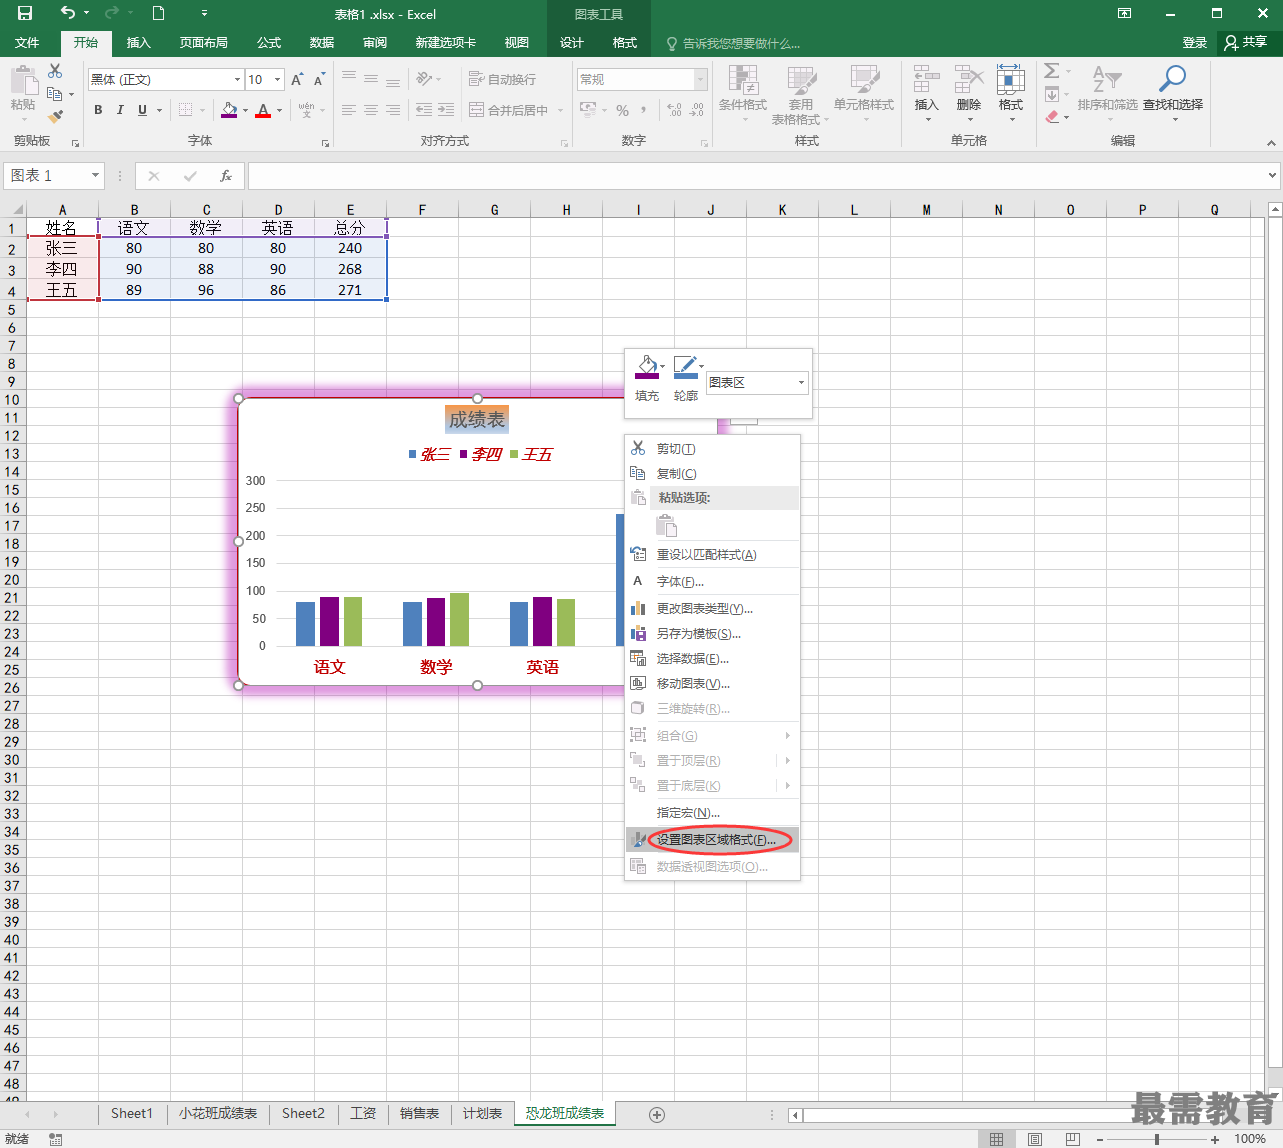Click the zoom slider in status bar
Viewport: 1283px width, 1148px height.
(1156, 1139)
